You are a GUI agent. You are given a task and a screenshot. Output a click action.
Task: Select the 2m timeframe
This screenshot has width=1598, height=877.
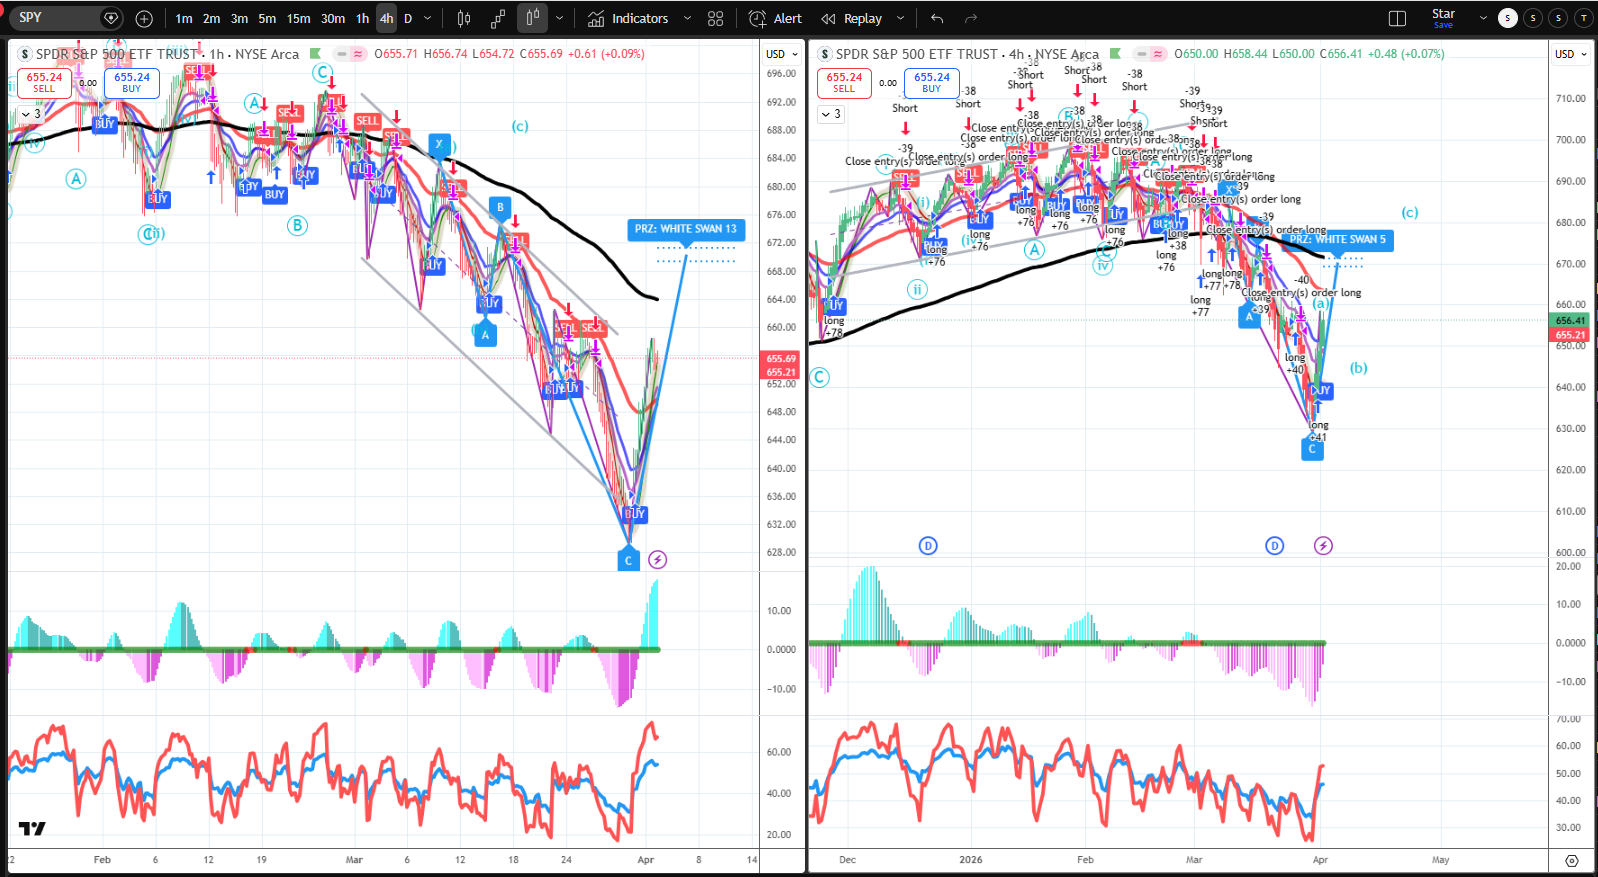pos(212,18)
